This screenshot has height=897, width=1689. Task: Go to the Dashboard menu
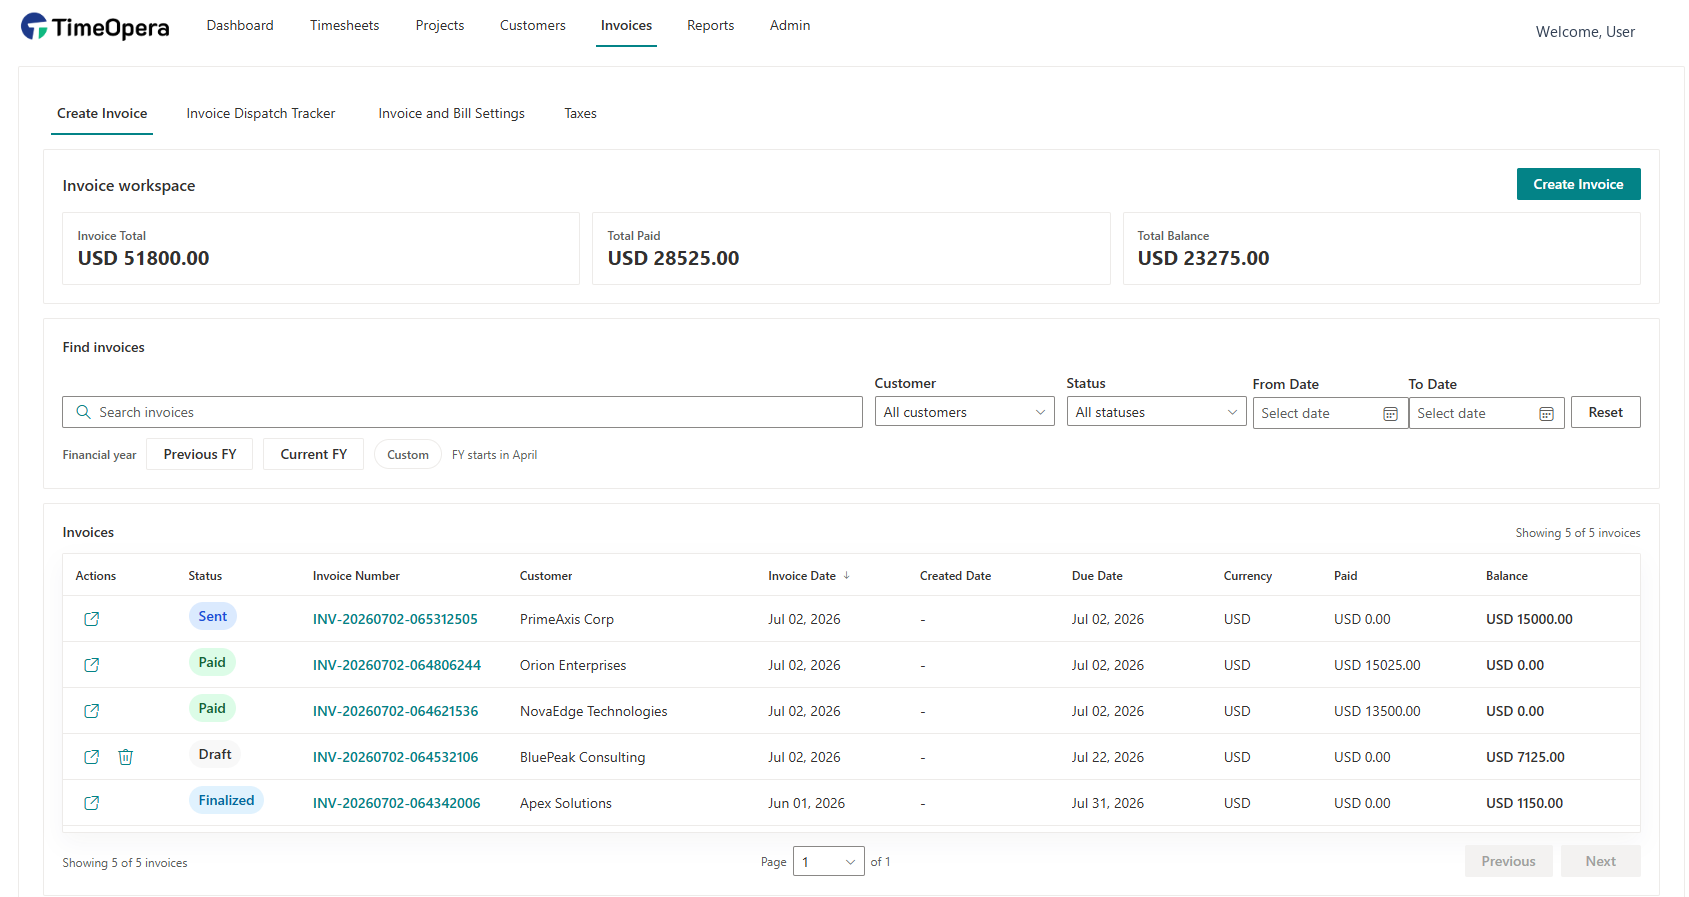(x=240, y=25)
